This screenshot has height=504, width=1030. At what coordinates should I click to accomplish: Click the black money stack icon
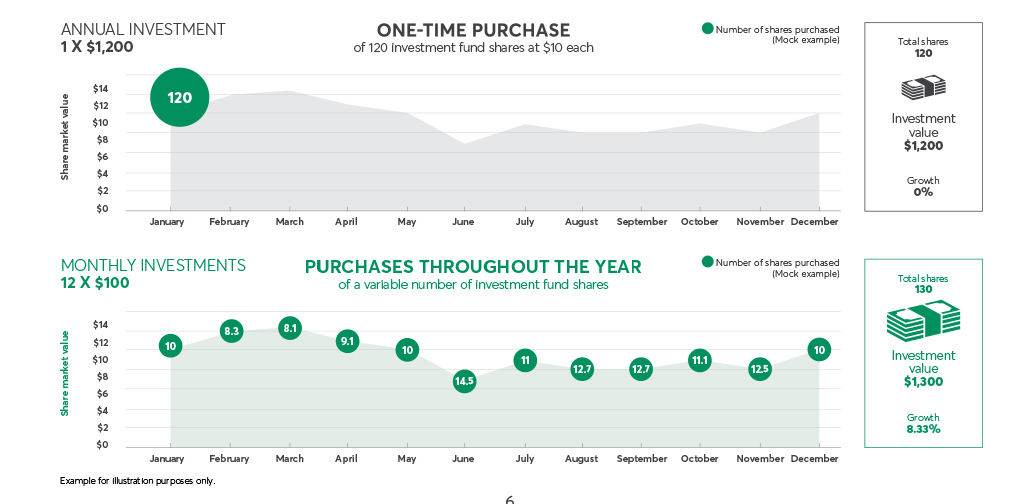click(x=923, y=88)
